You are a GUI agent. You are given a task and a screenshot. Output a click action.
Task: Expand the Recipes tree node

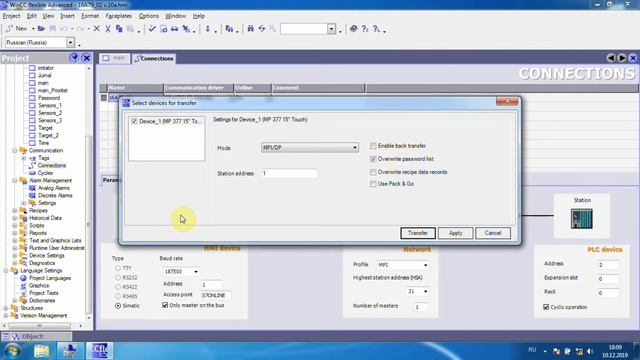(15, 211)
